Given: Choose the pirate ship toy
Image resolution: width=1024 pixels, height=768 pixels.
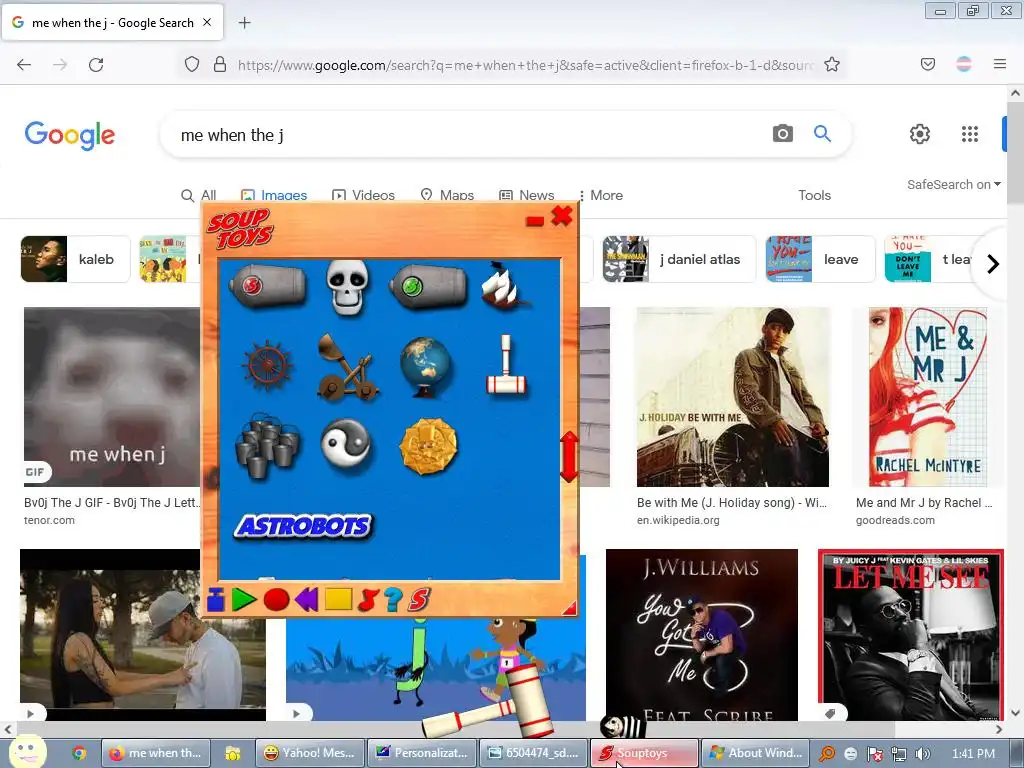Looking at the screenshot, I should point(504,286).
